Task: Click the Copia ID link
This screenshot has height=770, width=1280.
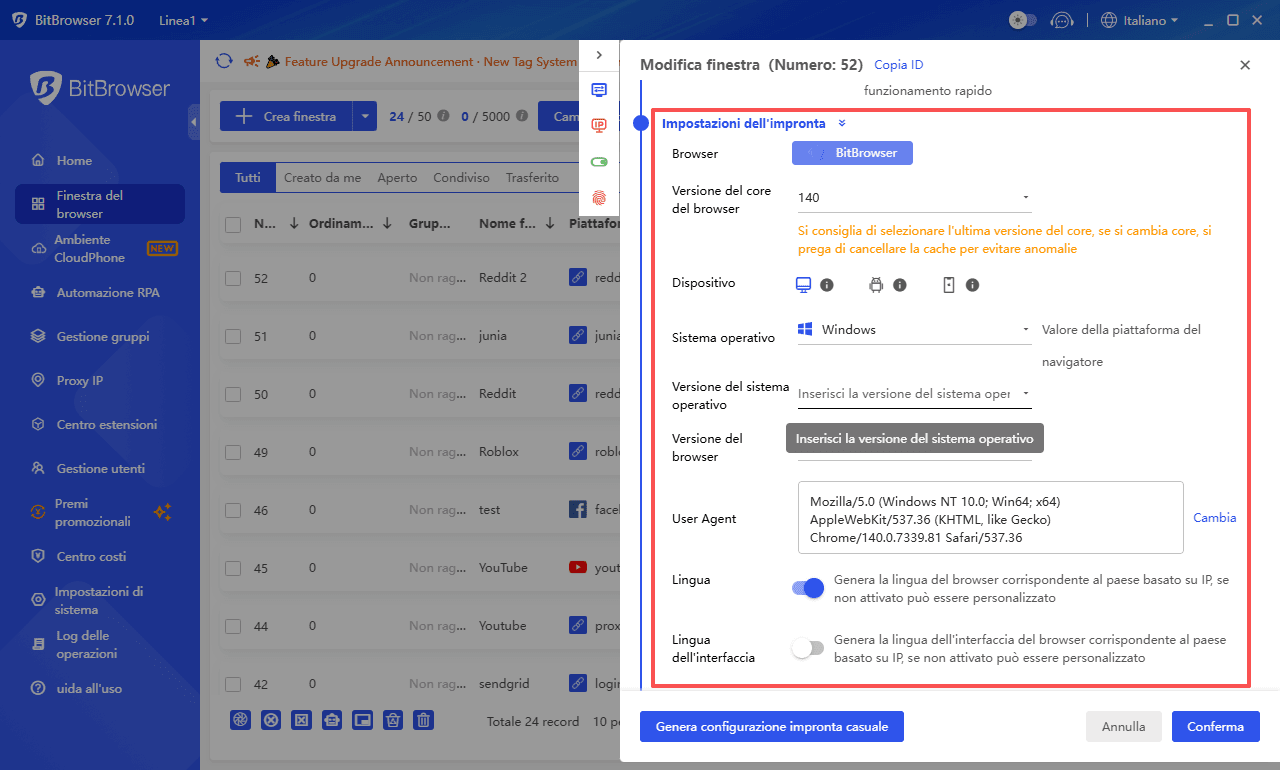Action: 897,64
